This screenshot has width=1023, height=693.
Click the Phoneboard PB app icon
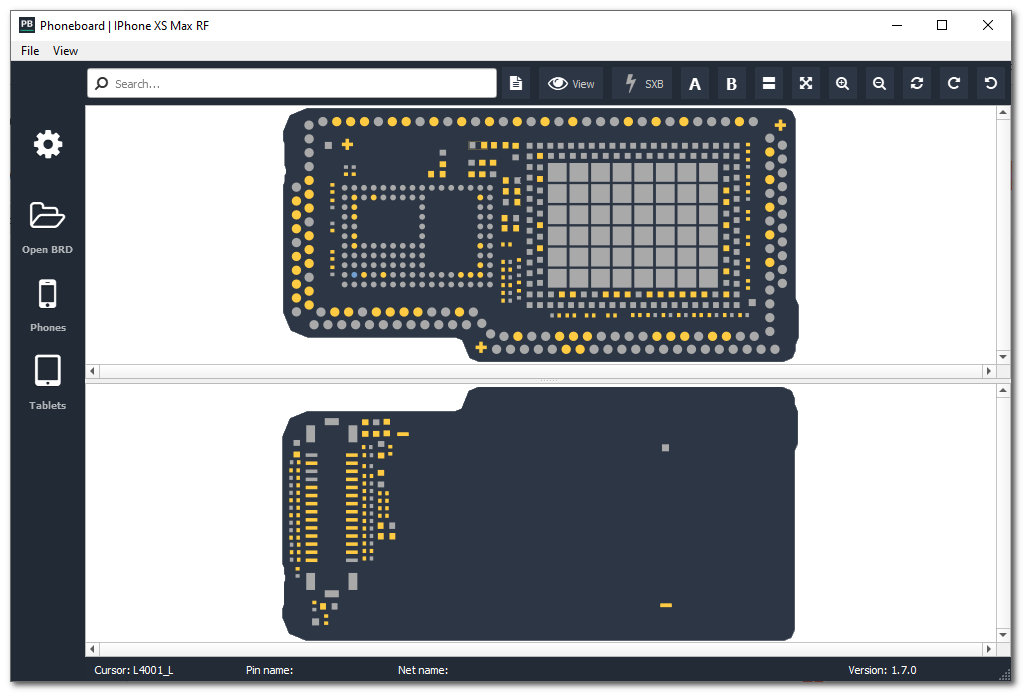[x=27, y=25]
